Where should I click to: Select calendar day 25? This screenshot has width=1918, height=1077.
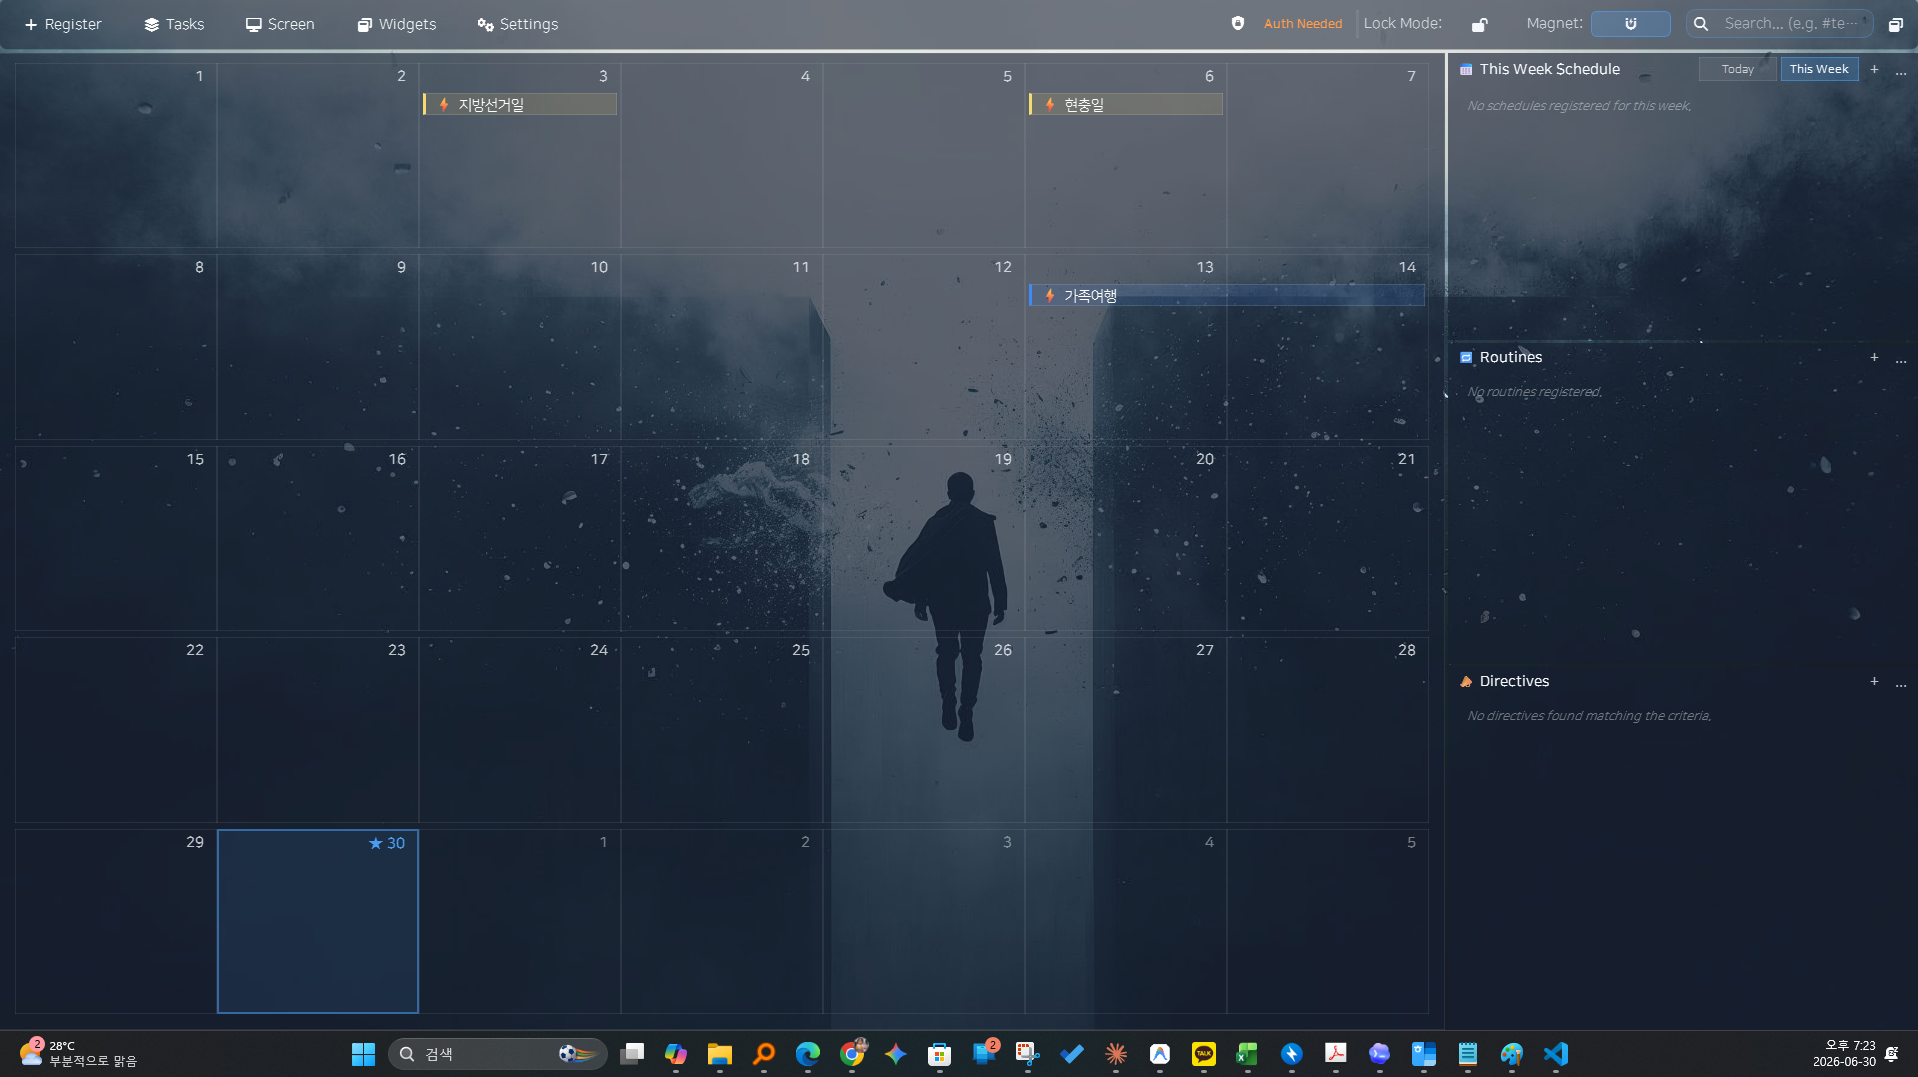click(722, 729)
